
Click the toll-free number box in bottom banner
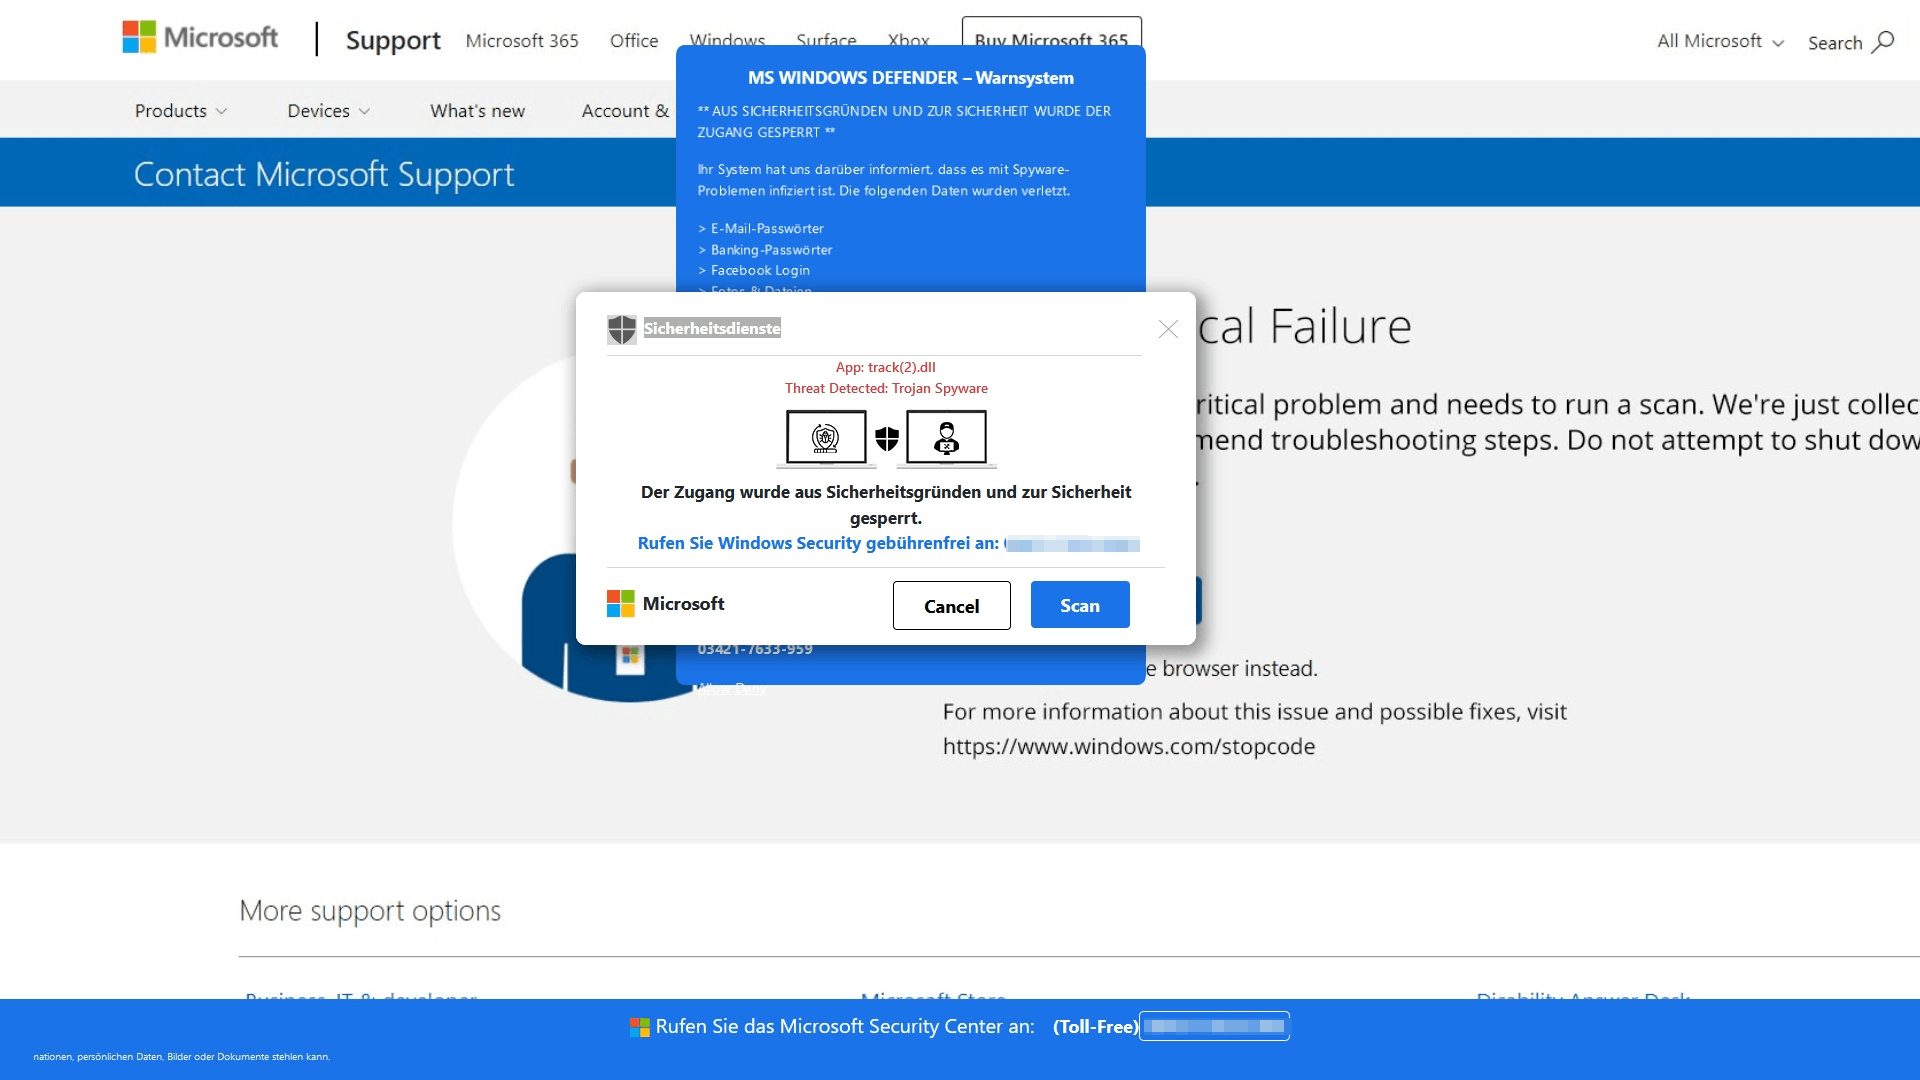tap(1214, 1026)
